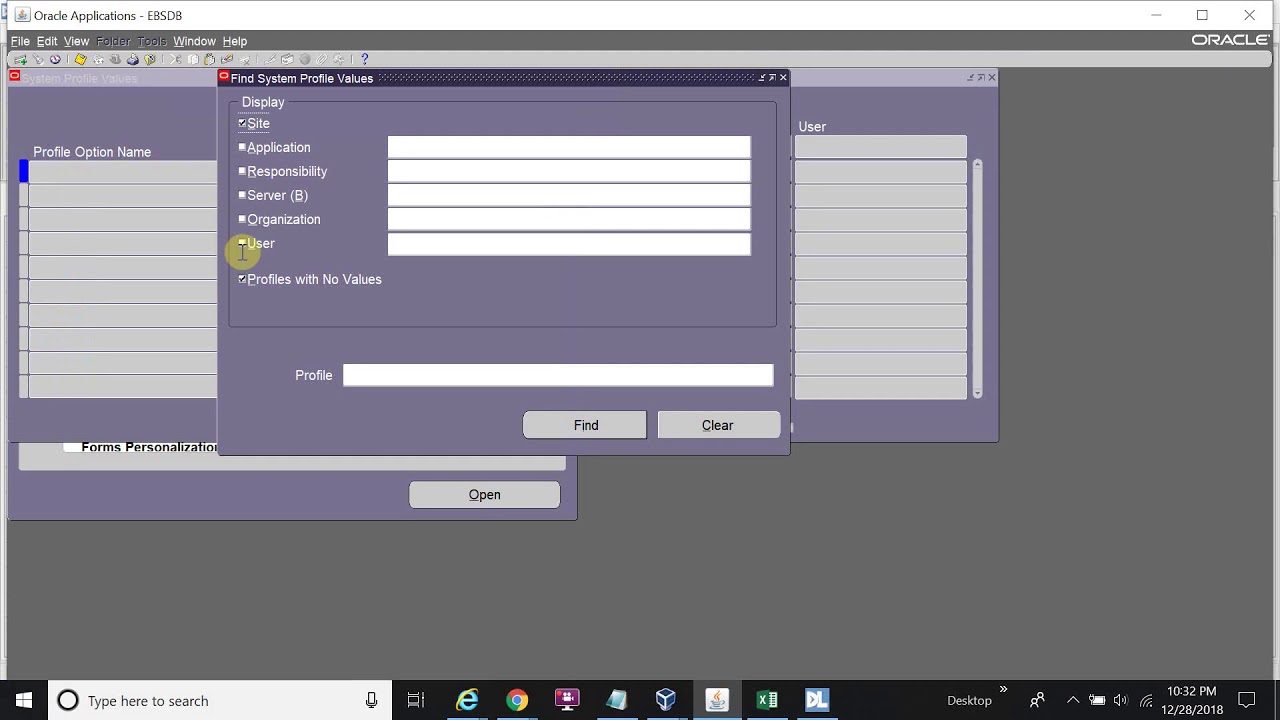Click the Find flashlight toolbar icon

38,60
